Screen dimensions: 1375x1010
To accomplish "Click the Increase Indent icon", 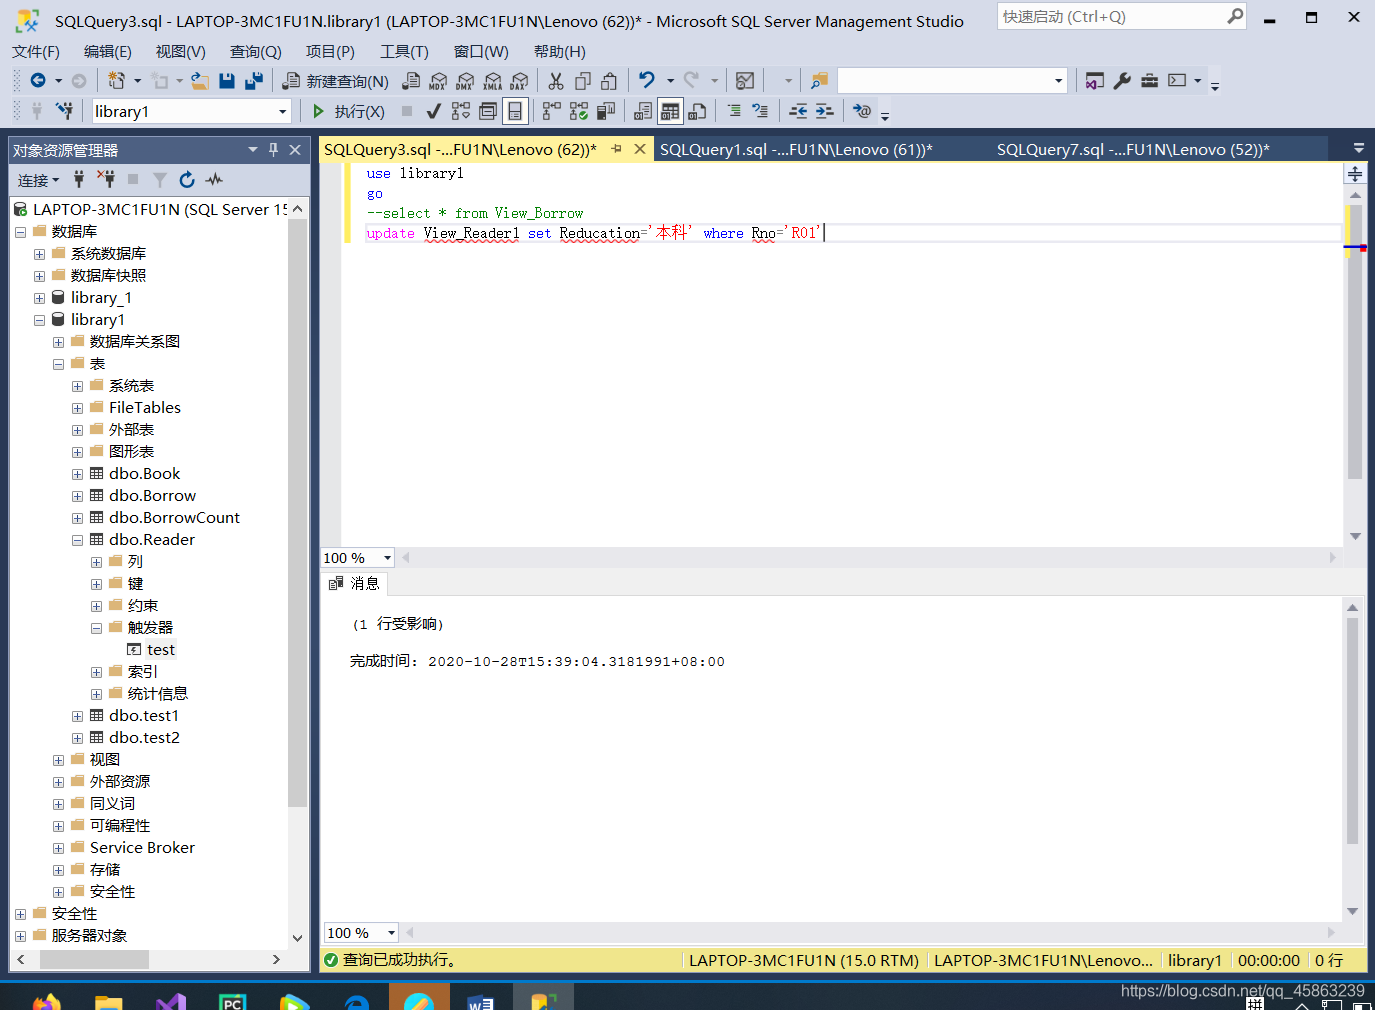I will [824, 111].
